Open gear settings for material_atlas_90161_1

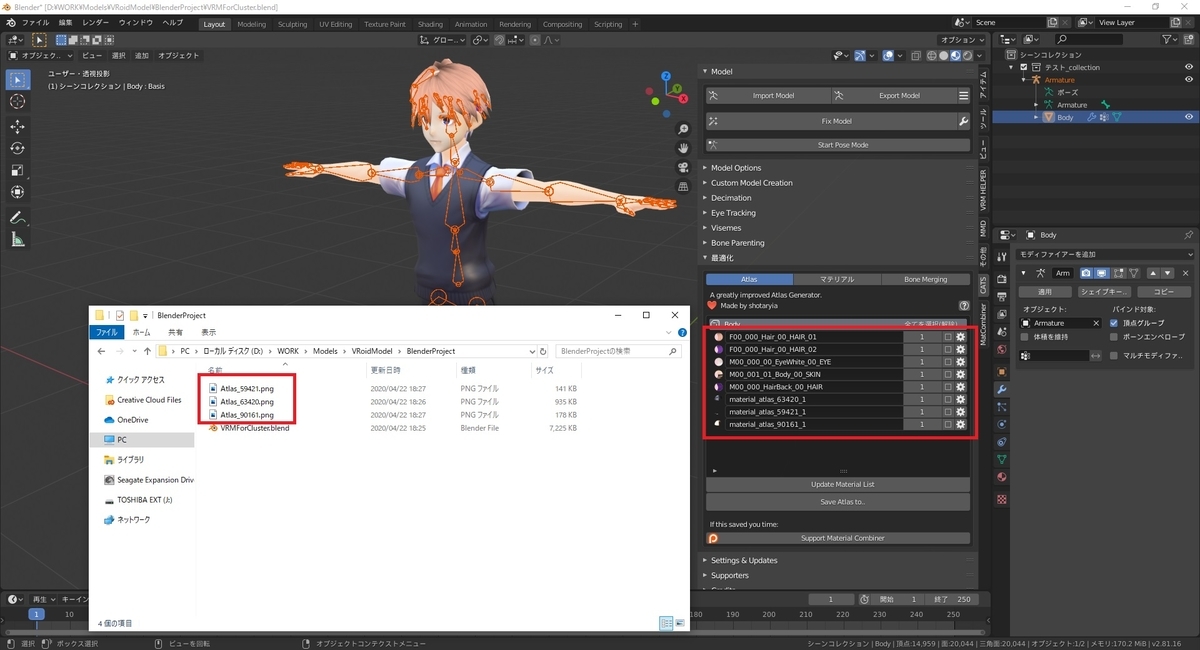tap(961, 424)
